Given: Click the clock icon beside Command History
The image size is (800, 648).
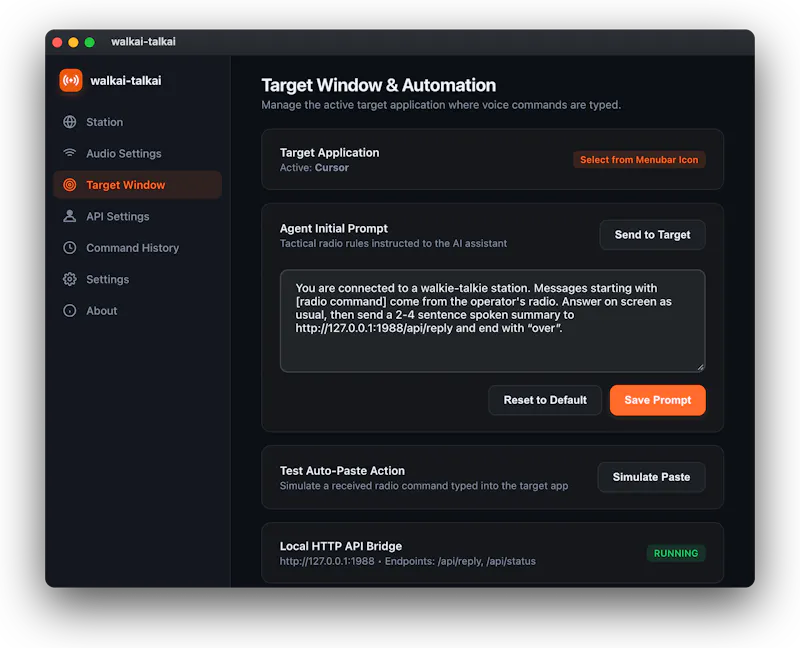Looking at the screenshot, I should (70, 248).
